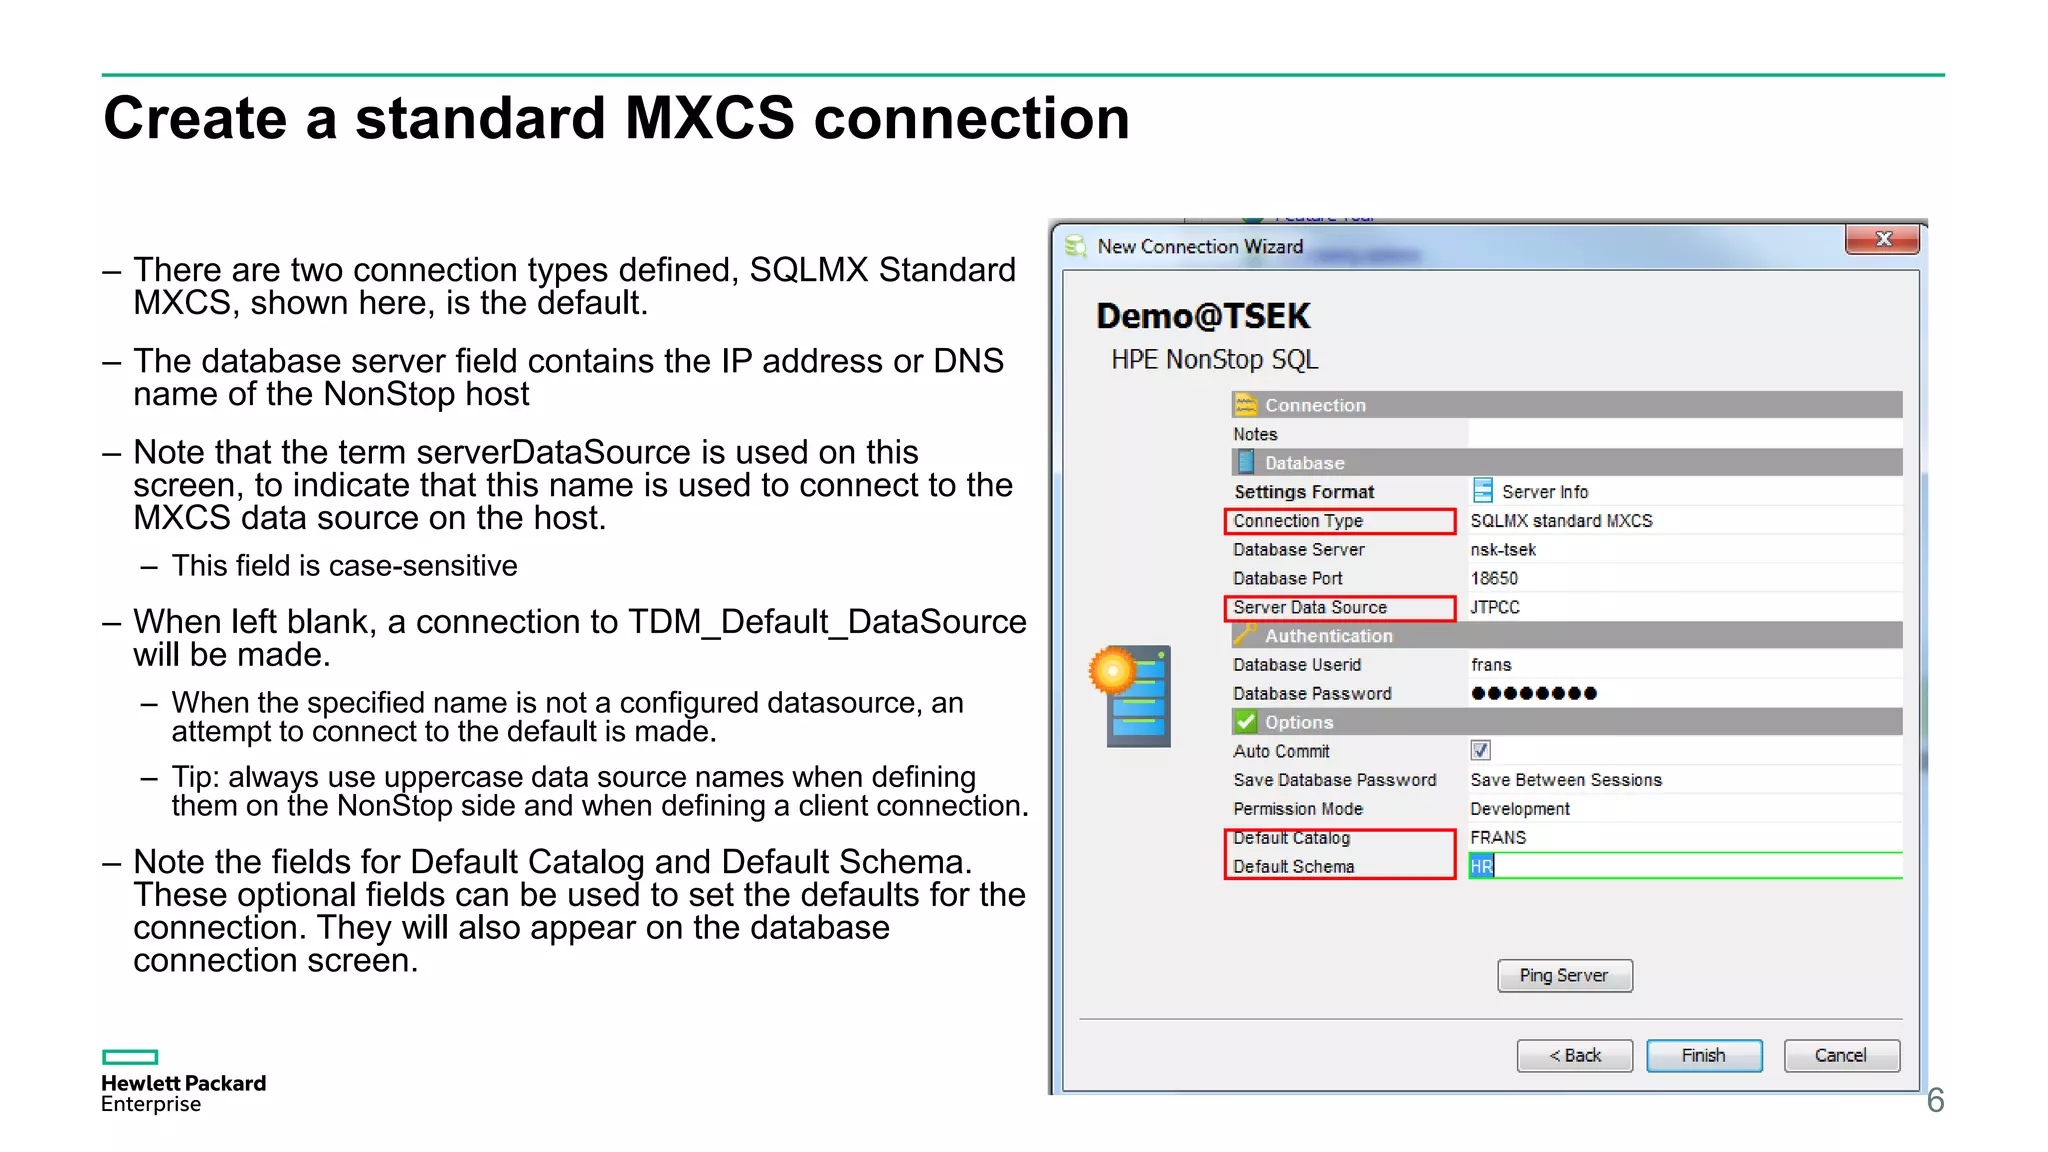Click the HPE NonStop SQL subtitle
The image size is (2048, 1152).
coord(1214,360)
